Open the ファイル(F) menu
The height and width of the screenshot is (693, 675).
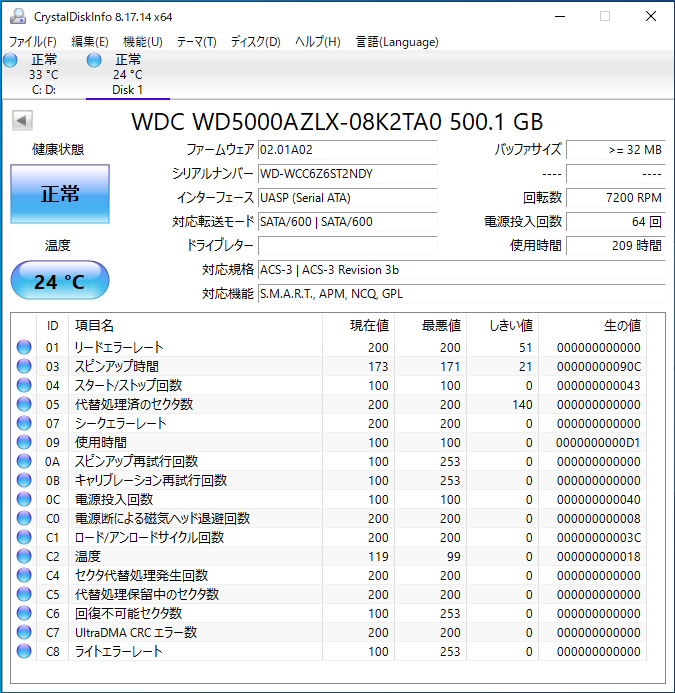(33, 42)
